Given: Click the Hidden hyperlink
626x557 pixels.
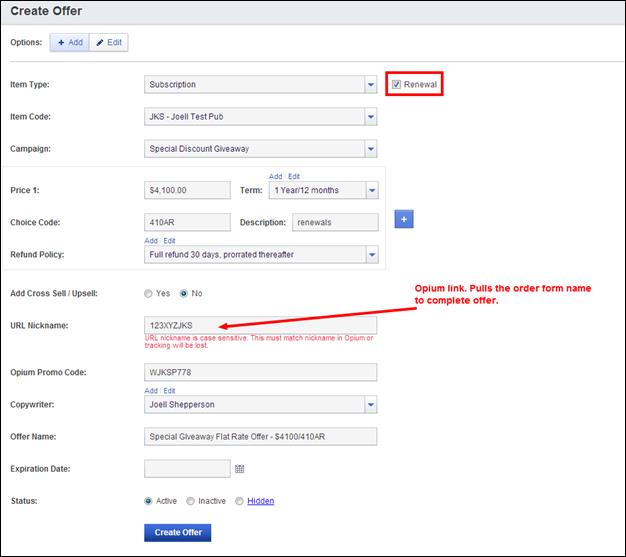Looking at the screenshot, I should 260,501.
